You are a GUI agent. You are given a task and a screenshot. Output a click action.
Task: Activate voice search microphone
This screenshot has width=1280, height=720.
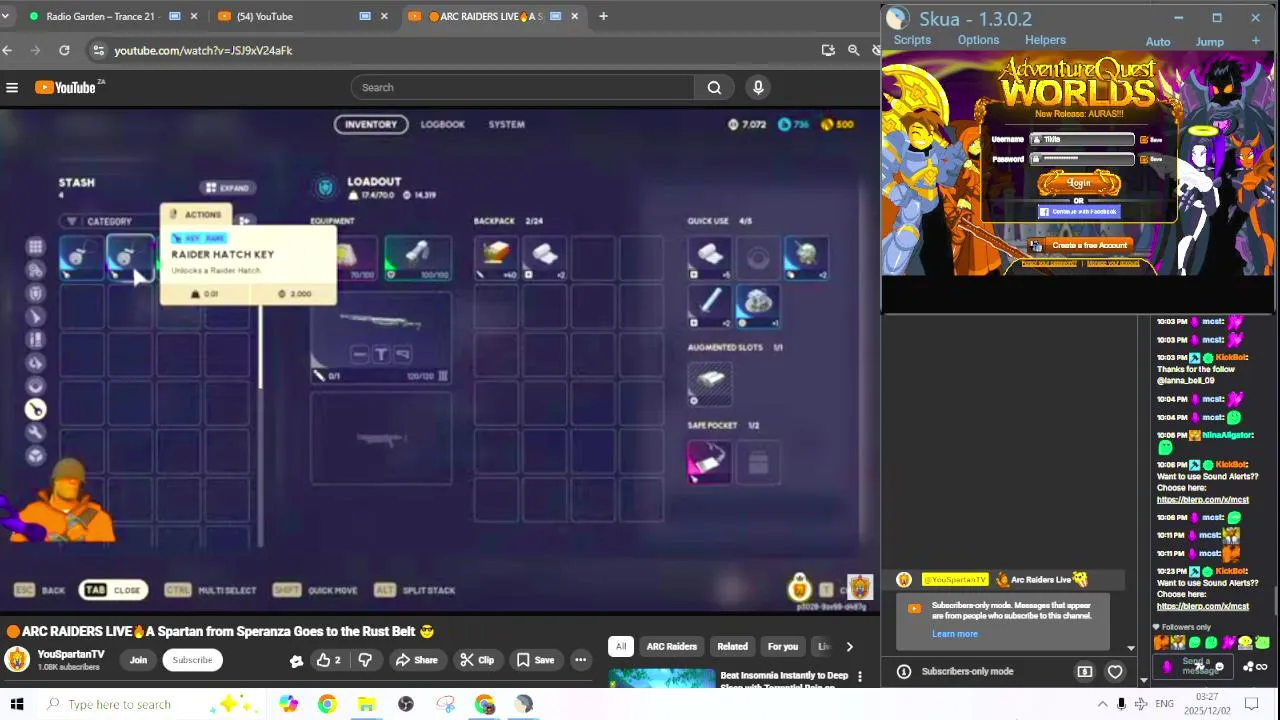(758, 88)
